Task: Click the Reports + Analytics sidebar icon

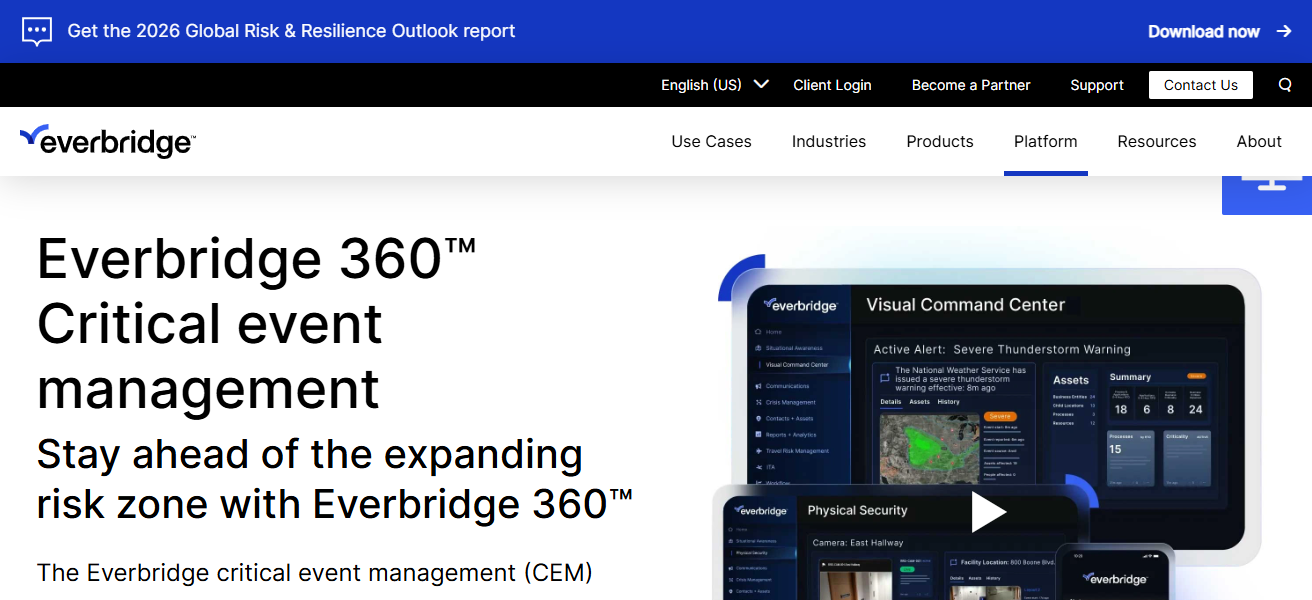Action: coord(757,434)
